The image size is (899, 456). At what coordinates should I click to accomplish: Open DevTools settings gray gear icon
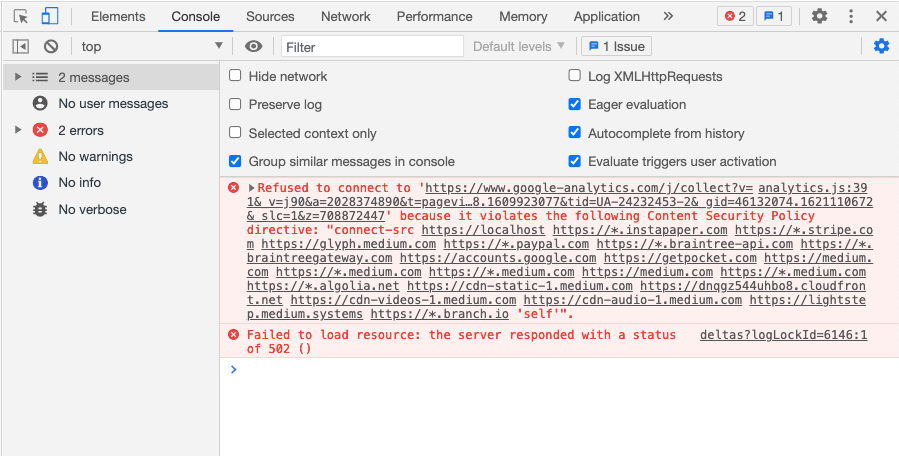819,17
